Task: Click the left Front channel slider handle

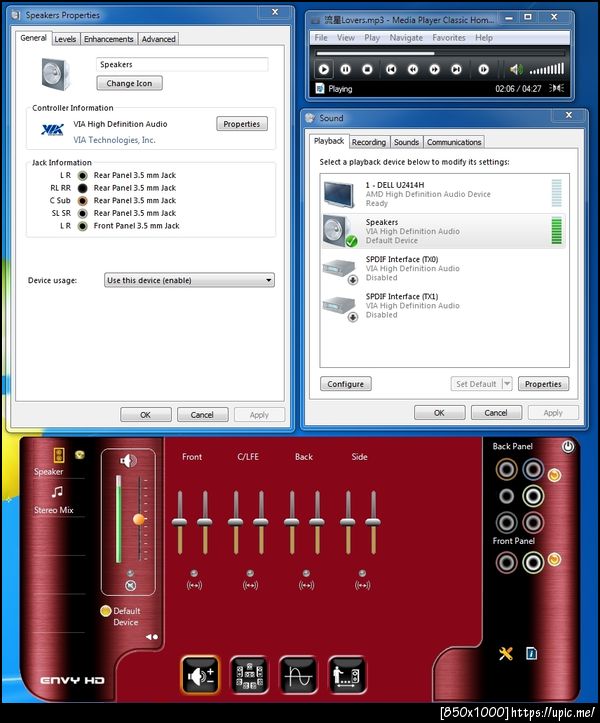Action: coord(179,522)
